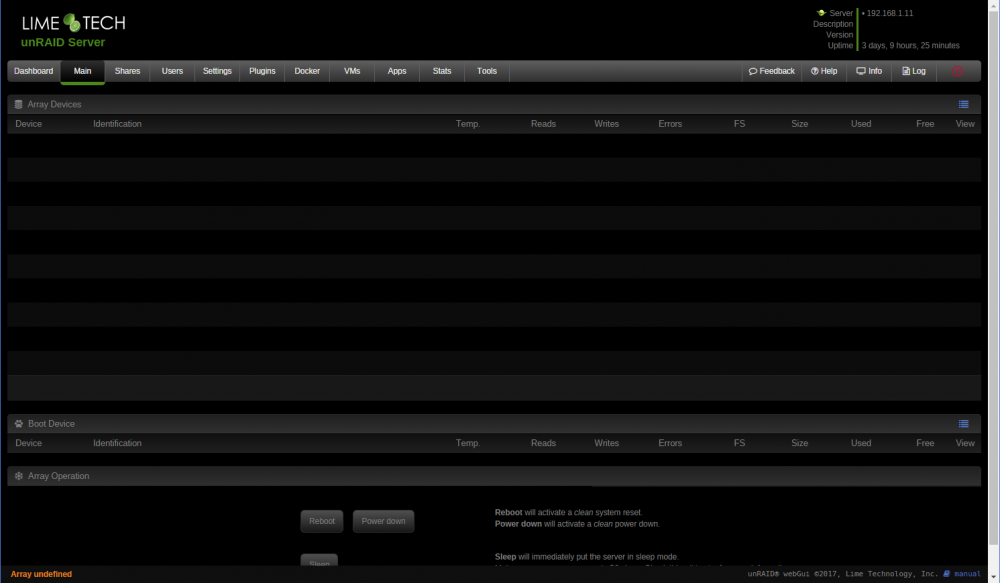Click the Array Operation section heading
1000x583 pixels.
[59, 476]
